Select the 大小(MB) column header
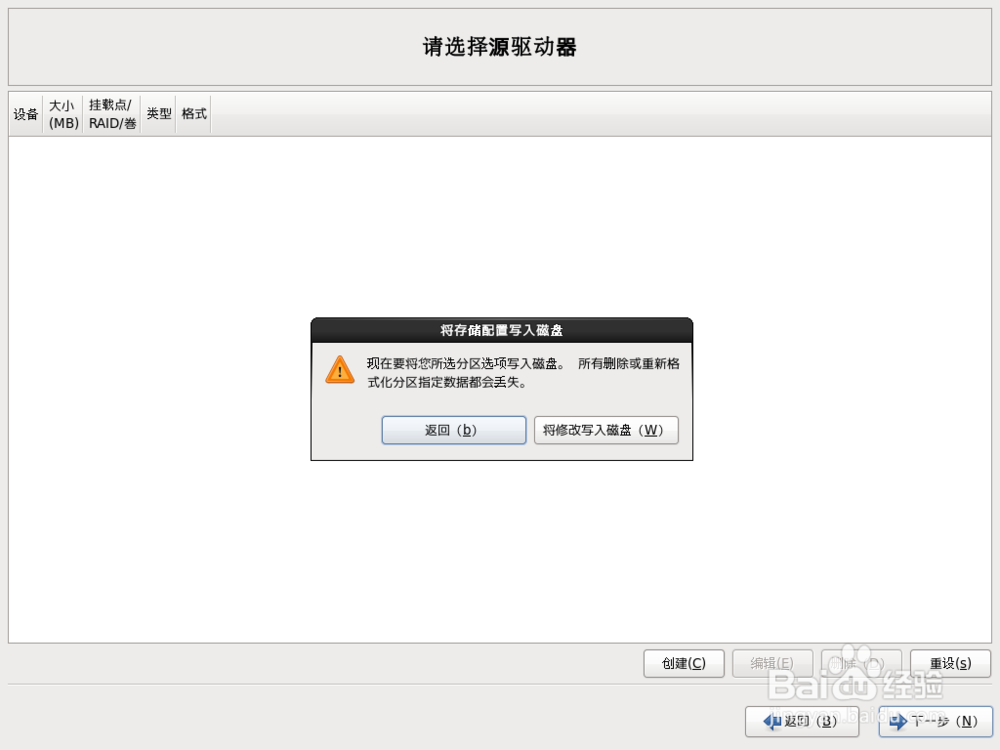The image size is (1000, 750). [x=62, y=113]
